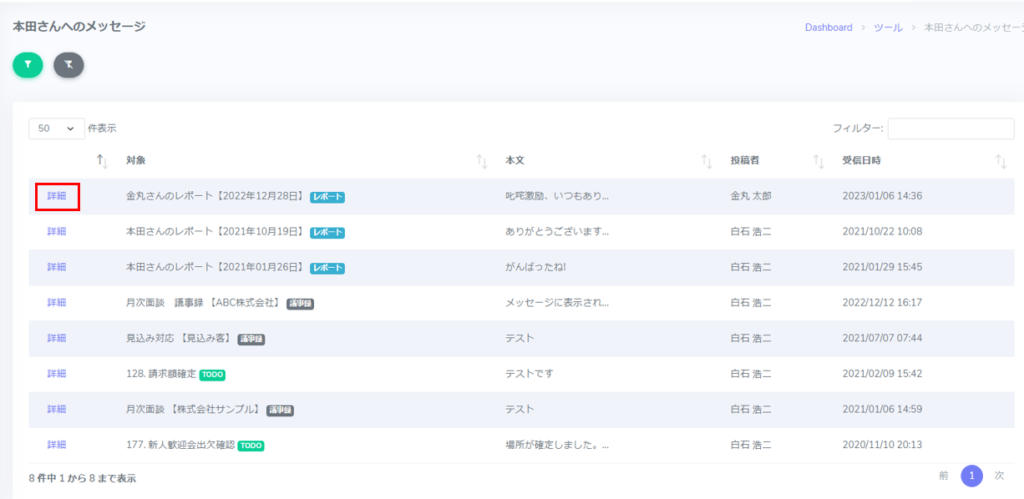Sort by the 受信日時 column sort arrows
The image size is (1024, 499).
click(1001, 161)
